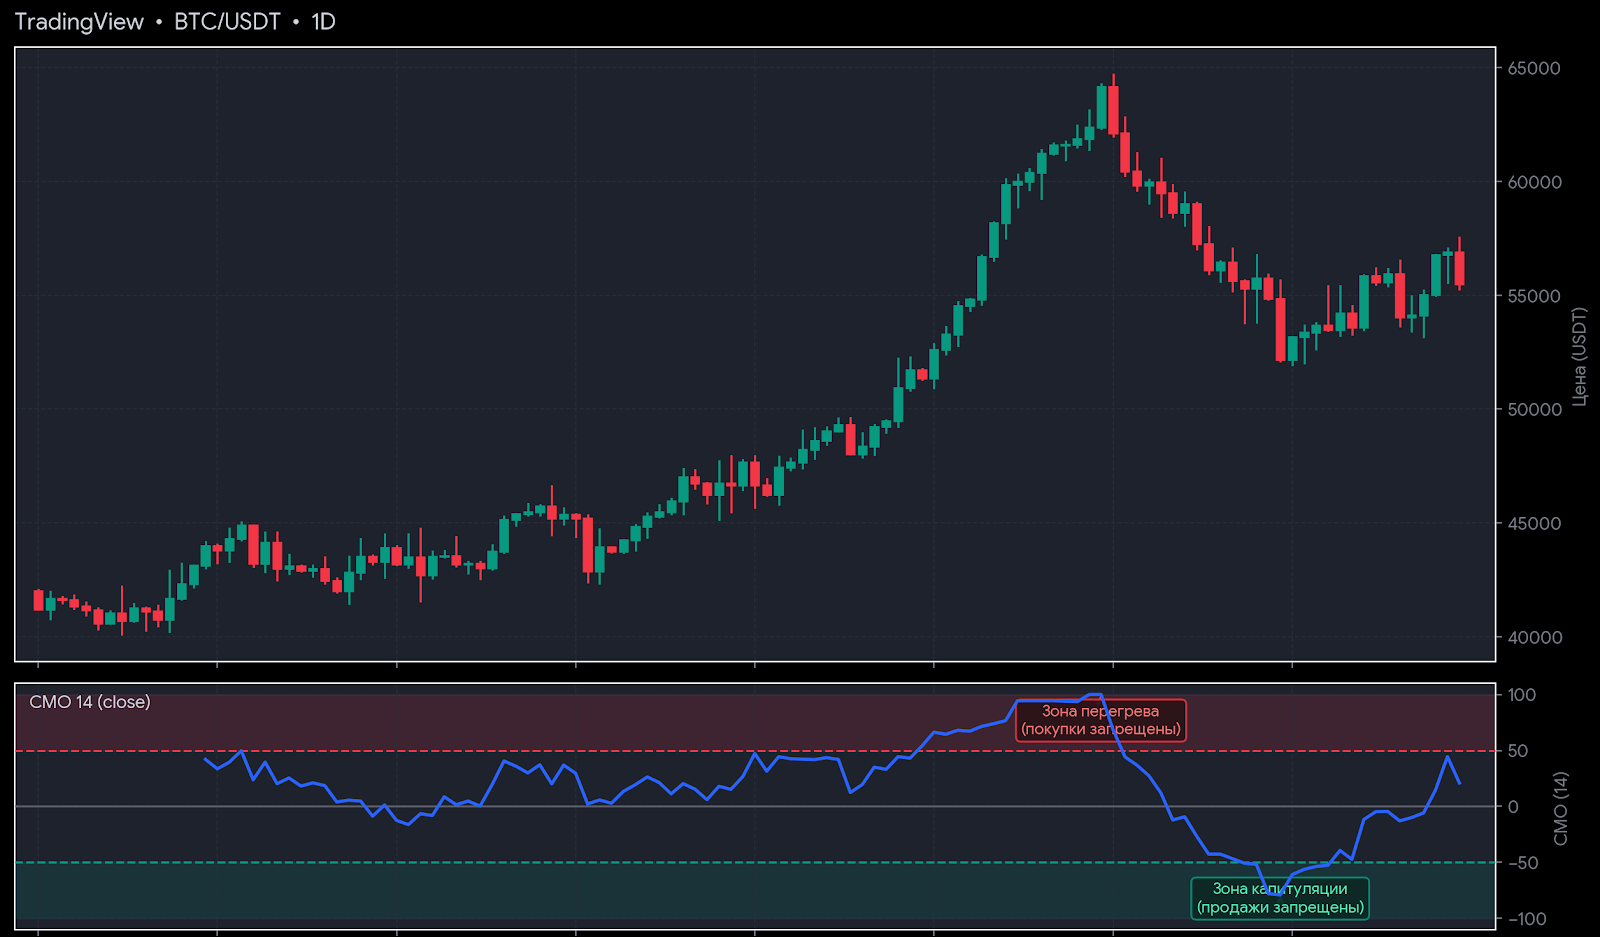Click the tall green candle at the price peak
The image size is (1600, 937).
[1101, 107]
